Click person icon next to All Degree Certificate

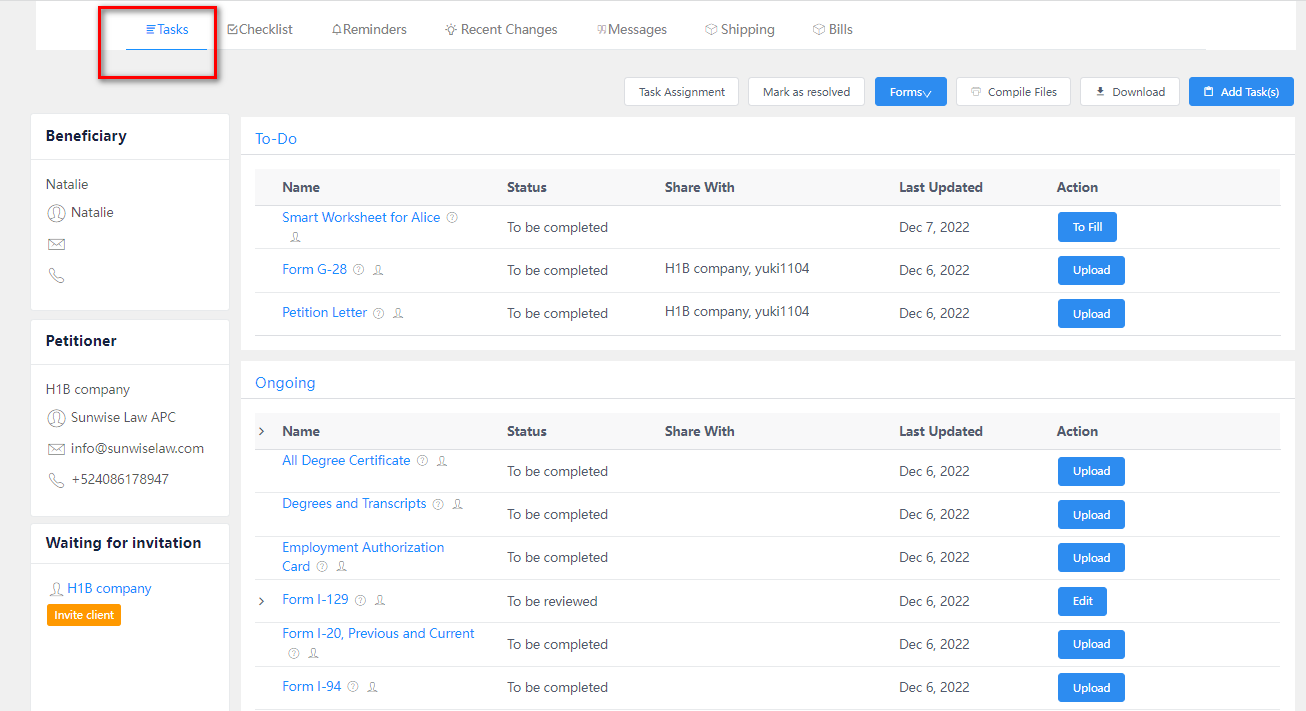pos(442,461)
